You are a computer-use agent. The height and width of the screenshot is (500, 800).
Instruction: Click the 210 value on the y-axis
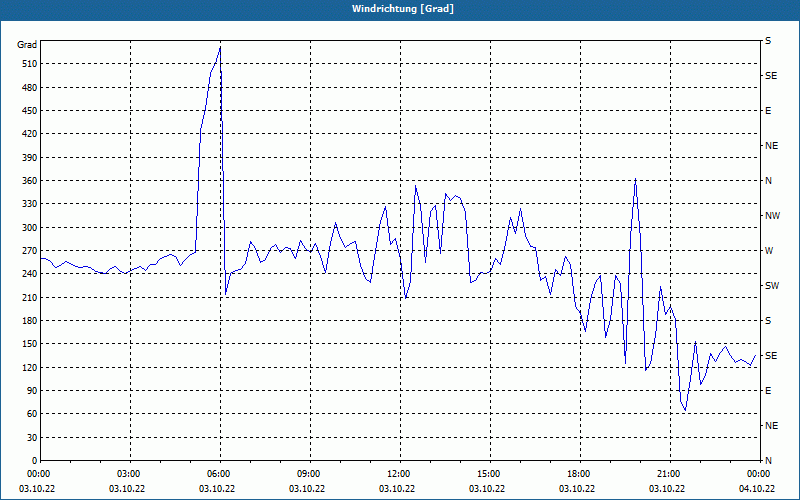pyautogui.click(x=30, y=297)
